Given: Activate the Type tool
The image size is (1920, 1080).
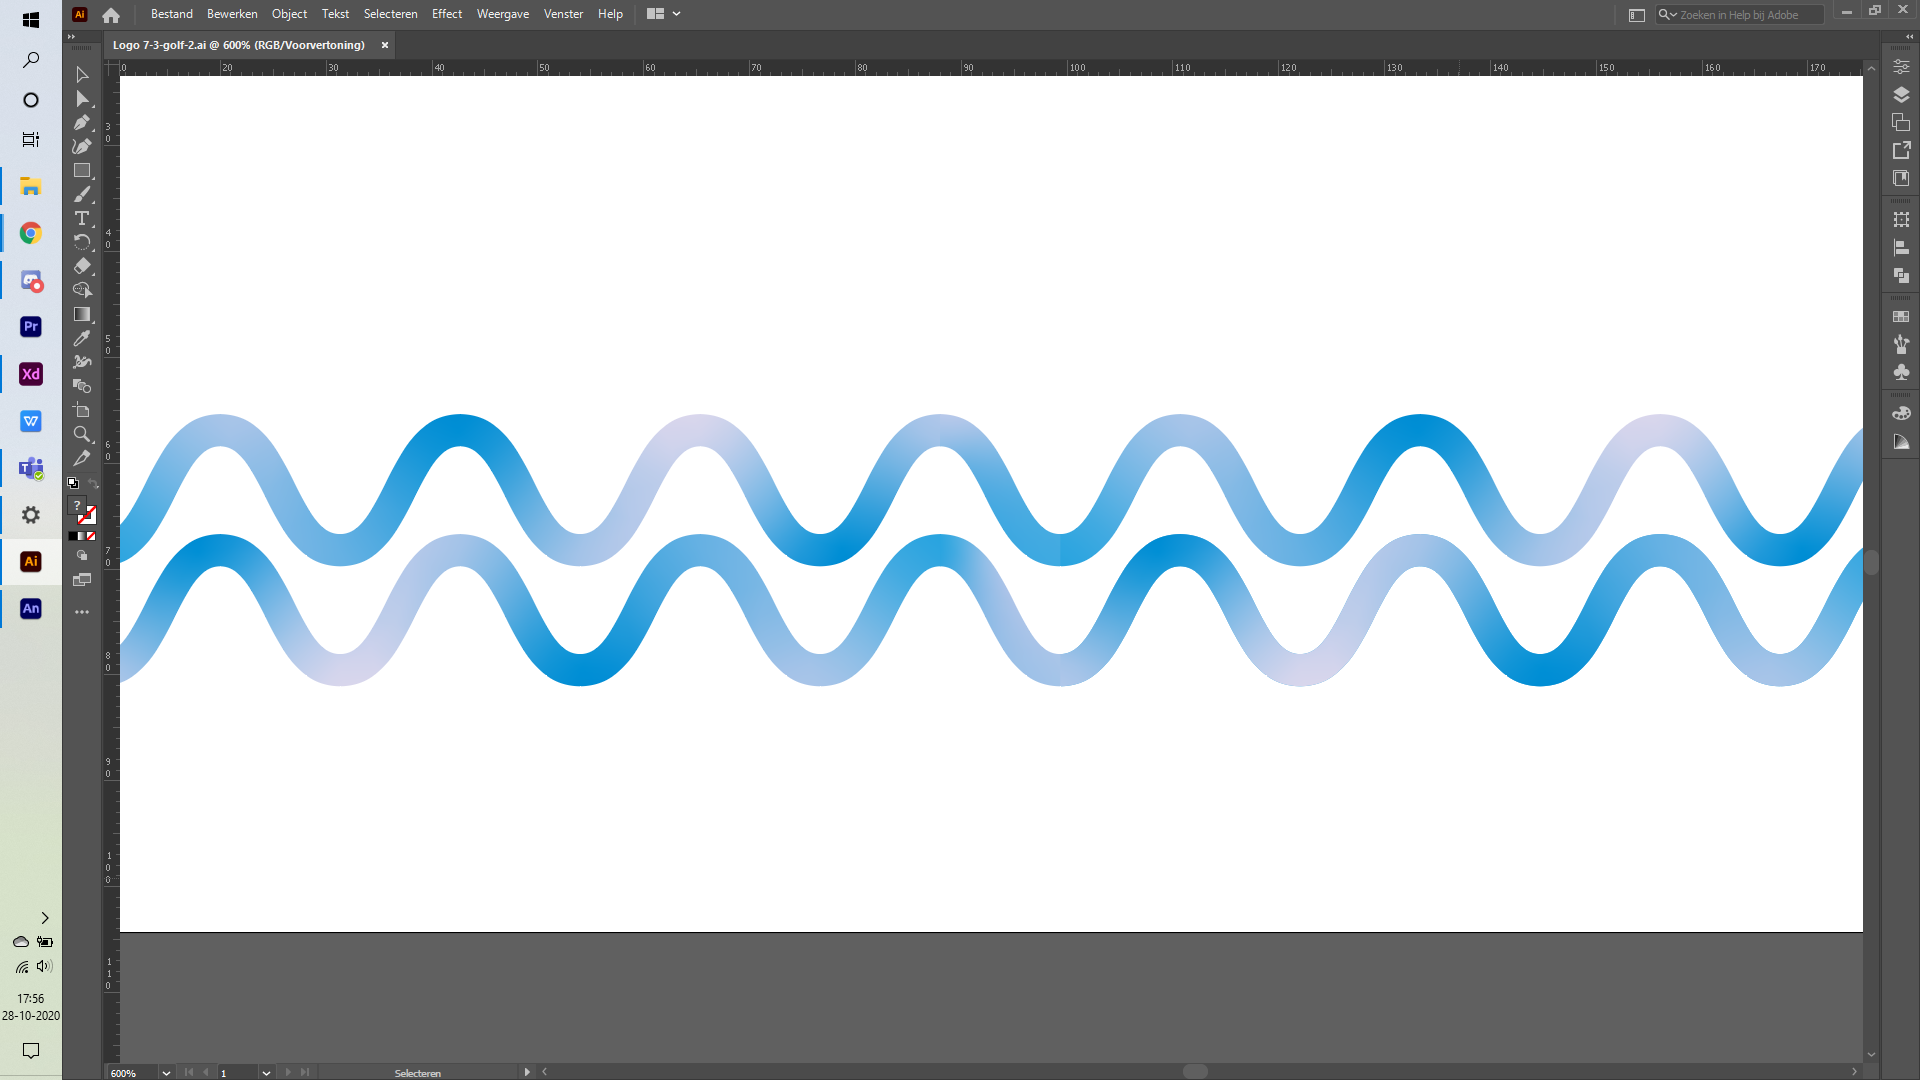Looking at the screenshot, I should coord(83,218).
